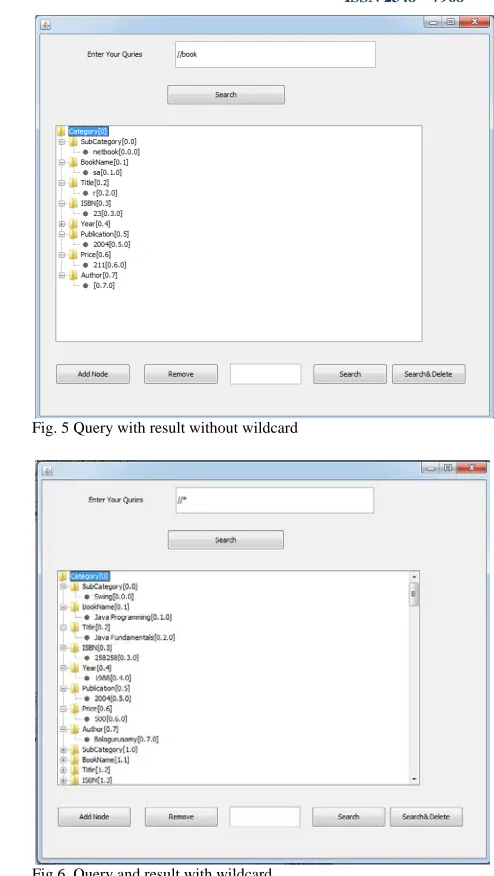The height and width of the screenshot is (876, 494).
Task: Expand the BookName[1.1] node in the //* window
Action: [x=64, y=760]
